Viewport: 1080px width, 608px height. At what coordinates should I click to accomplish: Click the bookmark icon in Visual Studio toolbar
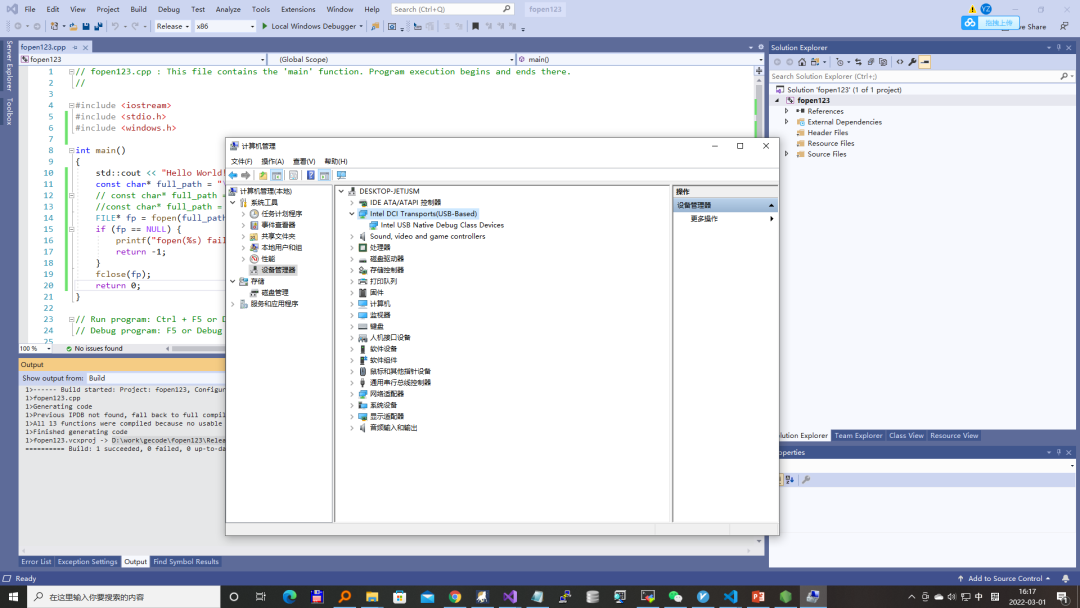pos(475,26)
